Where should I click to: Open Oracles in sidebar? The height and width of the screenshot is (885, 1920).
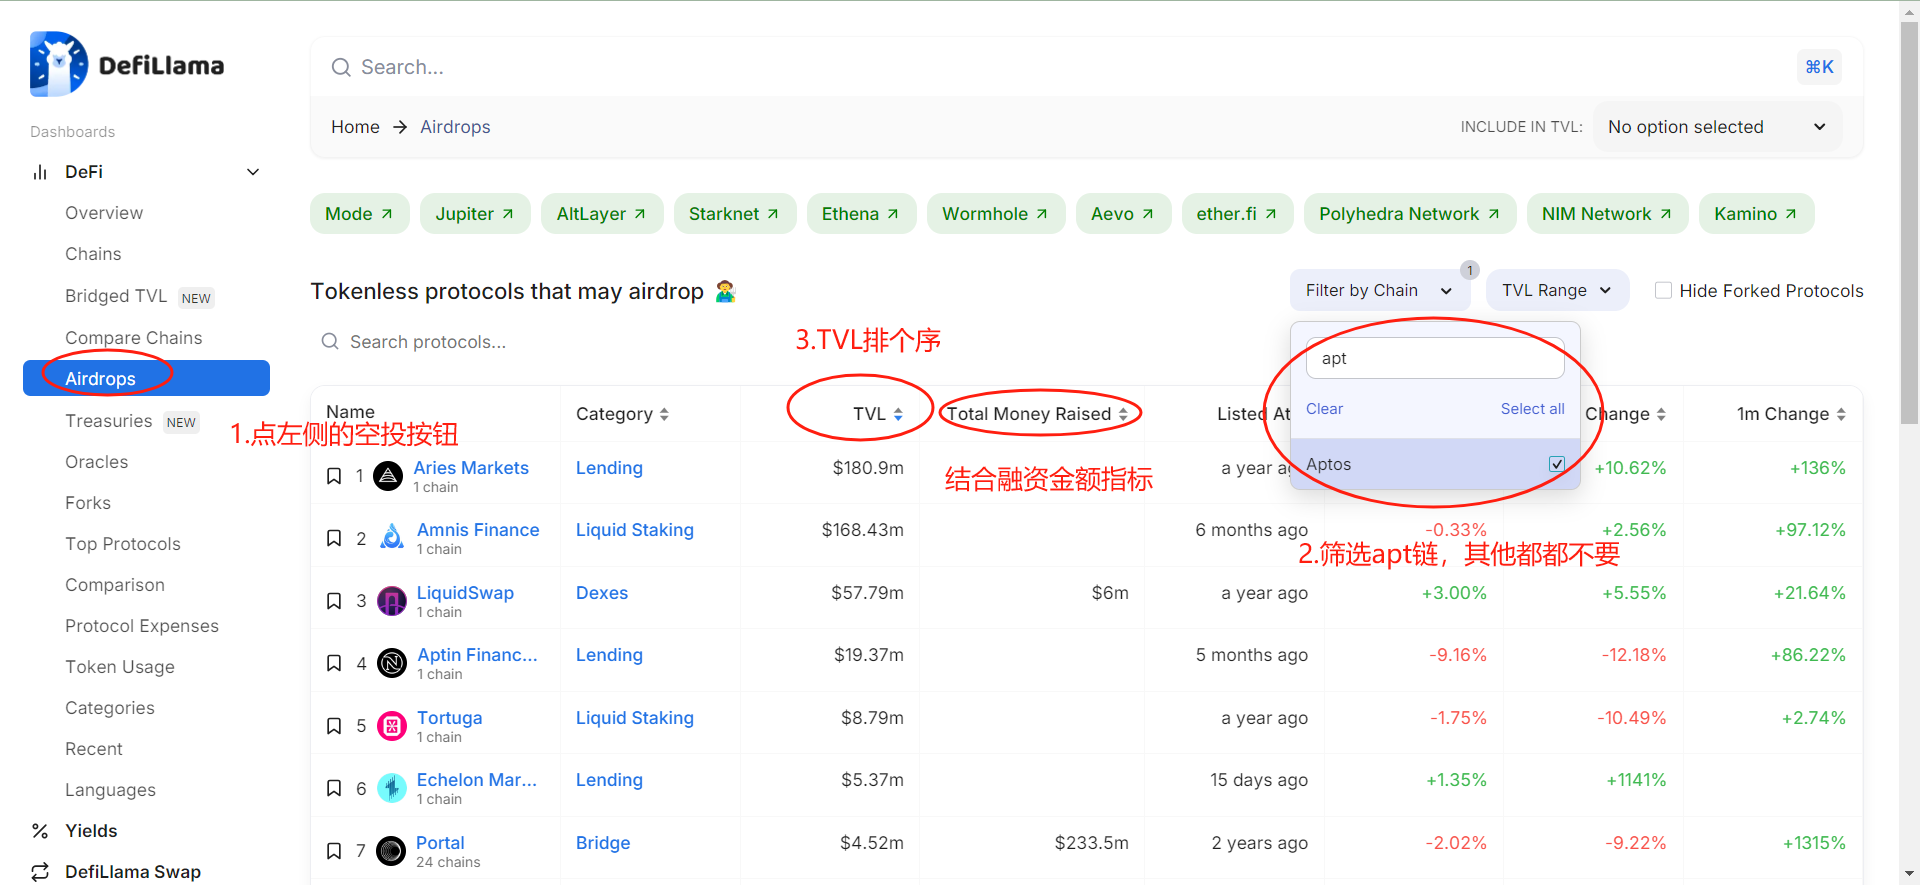97,462
